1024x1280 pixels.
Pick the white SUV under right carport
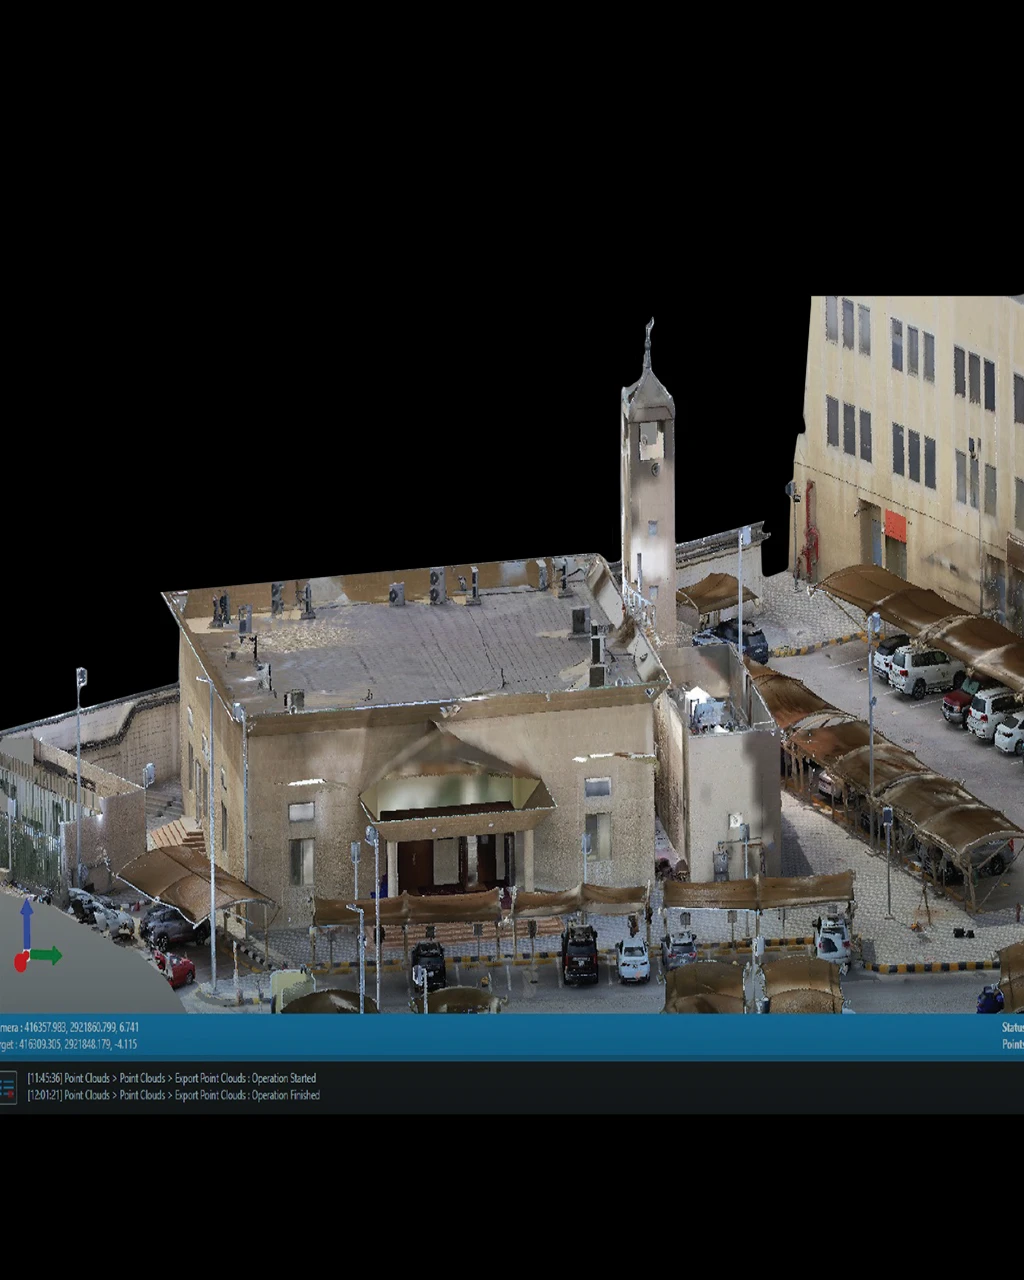tap(922, 670)
